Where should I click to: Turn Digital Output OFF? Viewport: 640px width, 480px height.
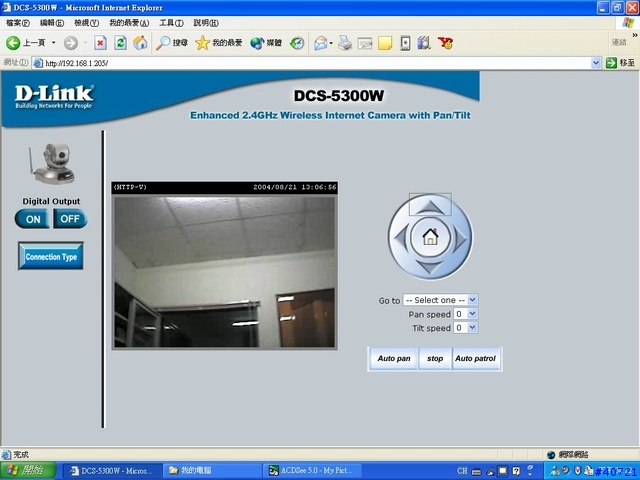[x=70, y=219]
